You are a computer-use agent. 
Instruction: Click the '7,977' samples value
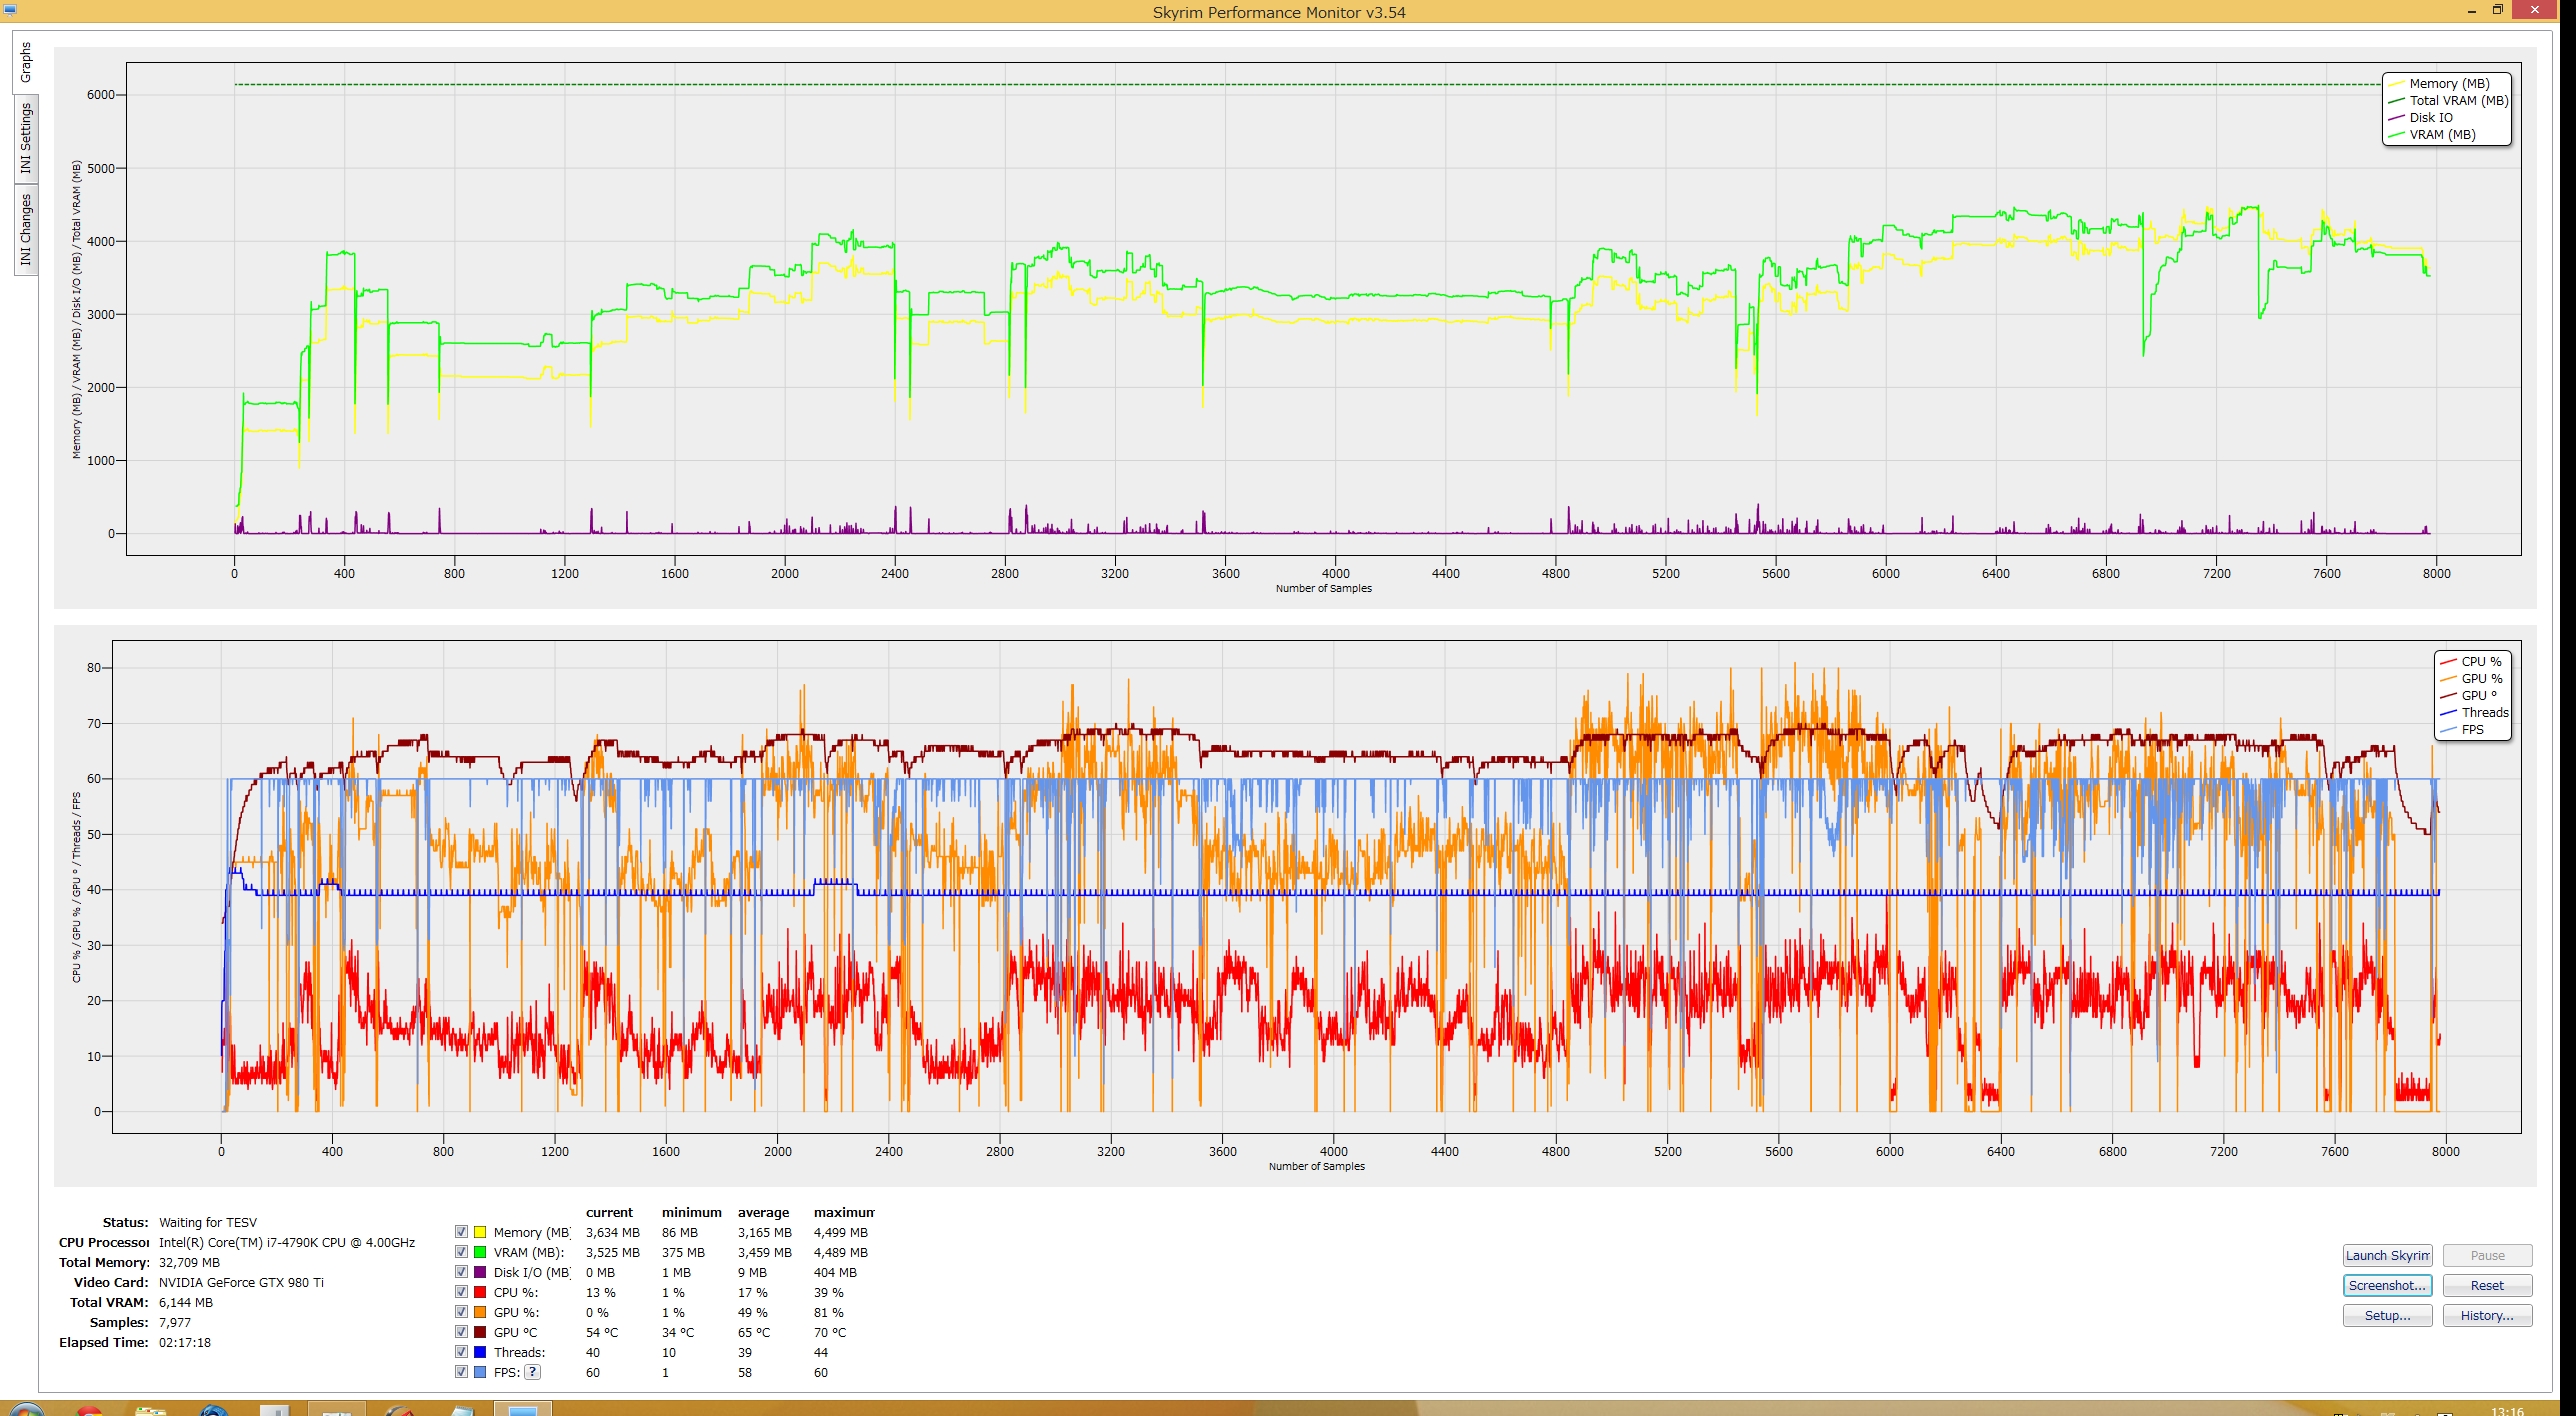[x=175, y=1323]
